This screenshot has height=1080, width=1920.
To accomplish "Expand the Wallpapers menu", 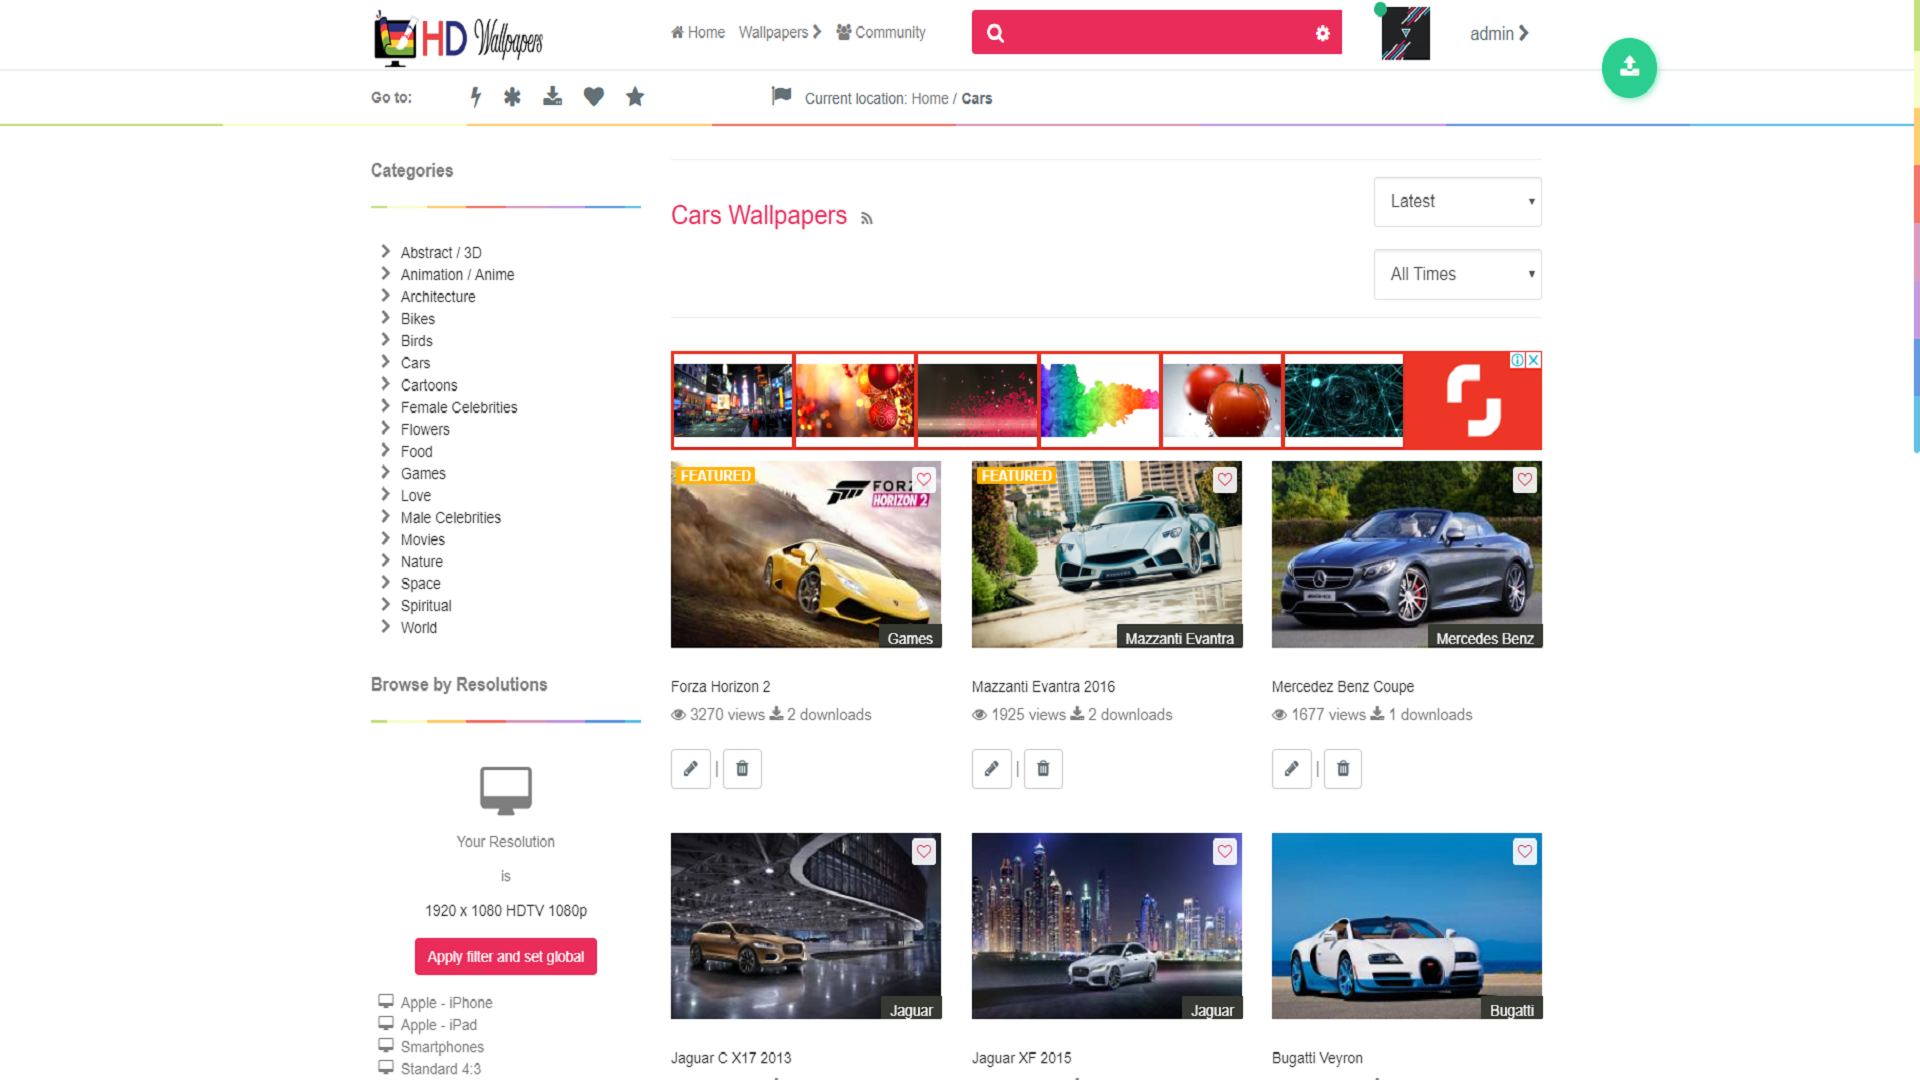I will pyautogui.click(x=780, y=32).
